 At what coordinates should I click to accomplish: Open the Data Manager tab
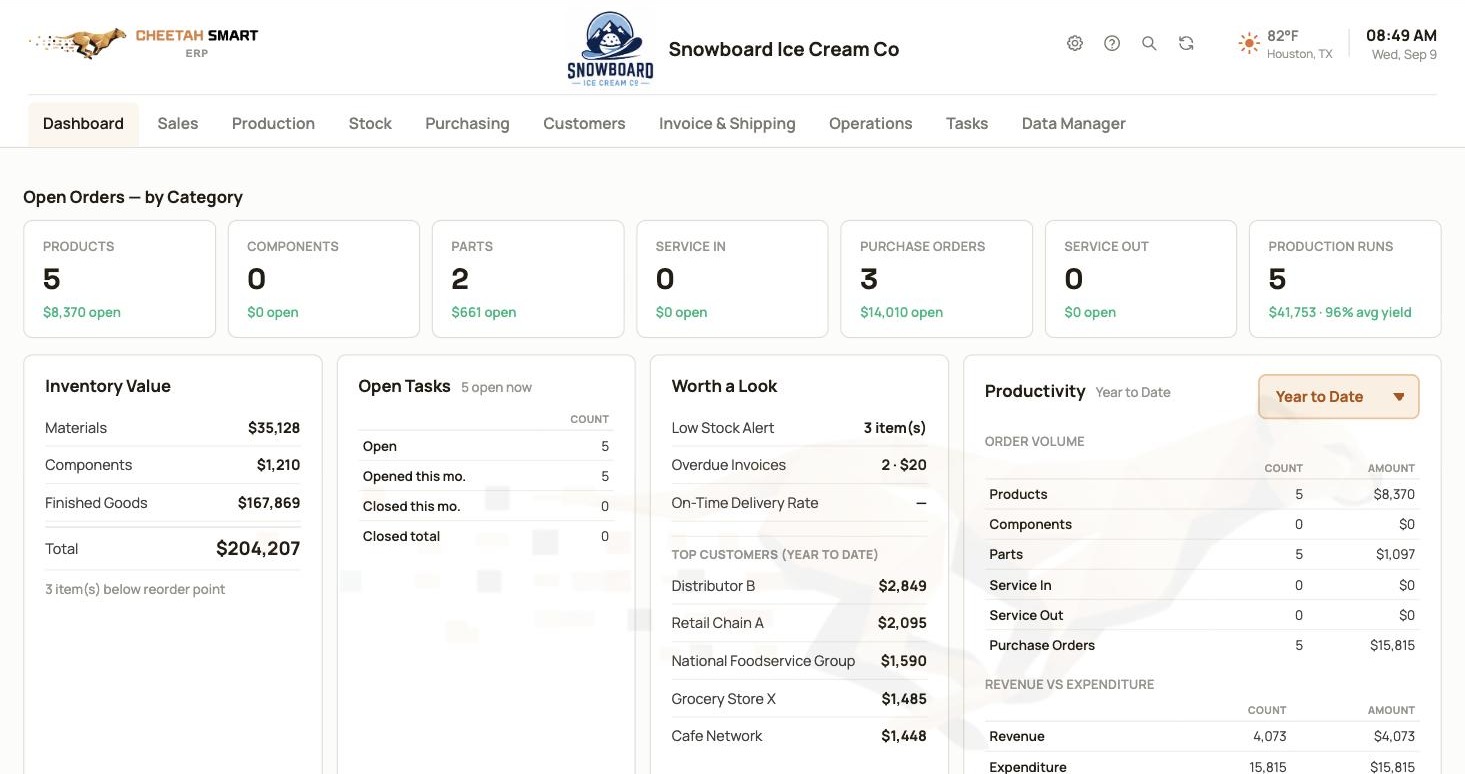point(1073,124)
